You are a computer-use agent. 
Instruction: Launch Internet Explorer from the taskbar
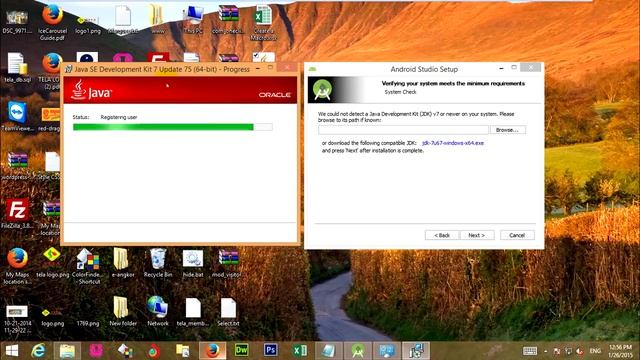(38, 351)
